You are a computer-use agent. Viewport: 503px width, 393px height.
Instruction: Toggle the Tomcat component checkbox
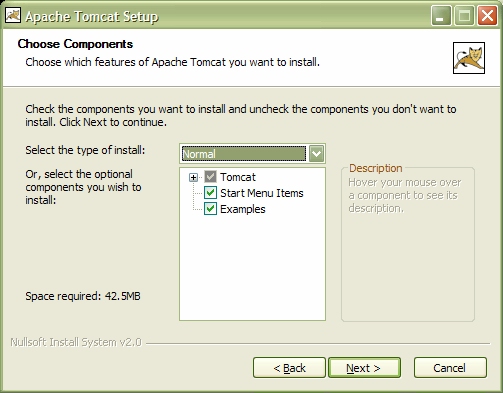pos(210,177)
